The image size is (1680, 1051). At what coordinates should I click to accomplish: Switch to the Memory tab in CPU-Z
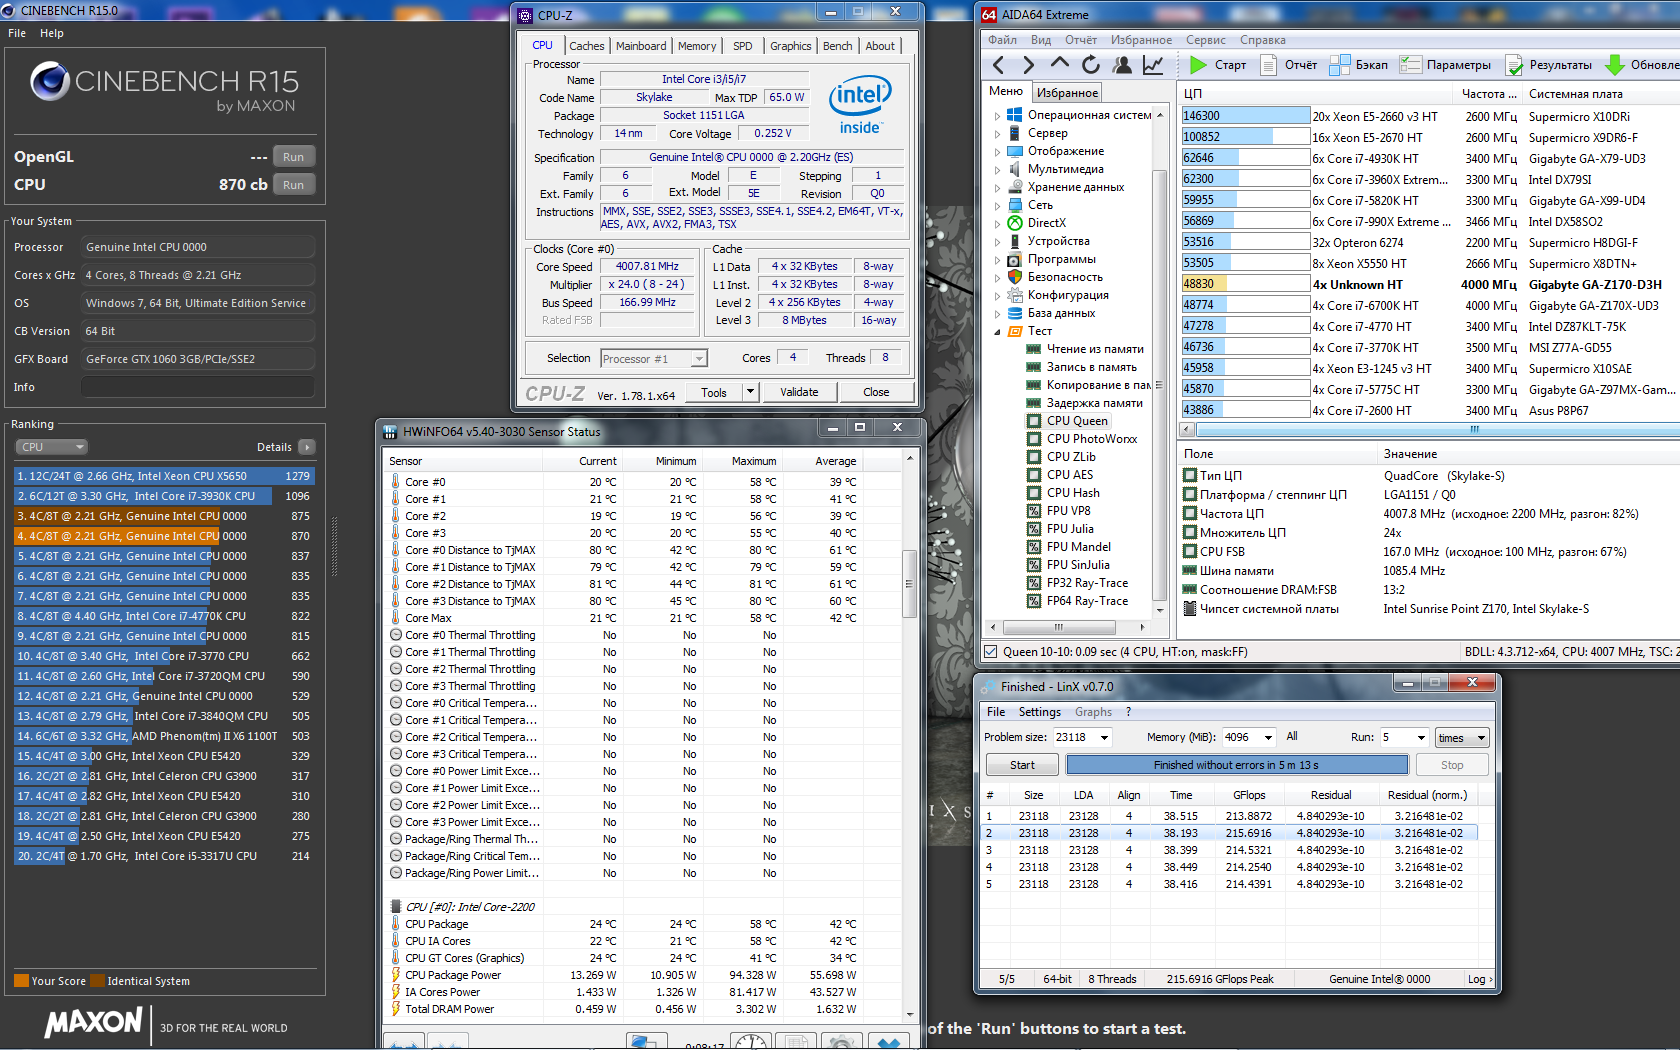[697, 46]
